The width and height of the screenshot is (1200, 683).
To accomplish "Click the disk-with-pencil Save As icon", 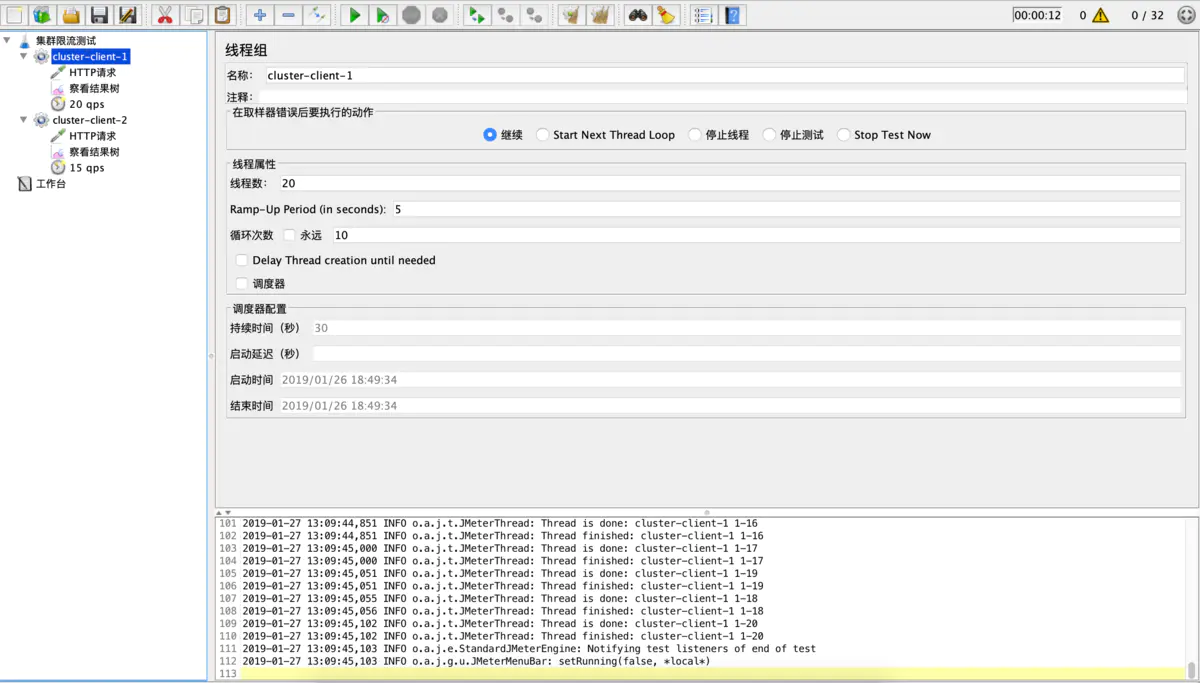I will coord(127,15).
